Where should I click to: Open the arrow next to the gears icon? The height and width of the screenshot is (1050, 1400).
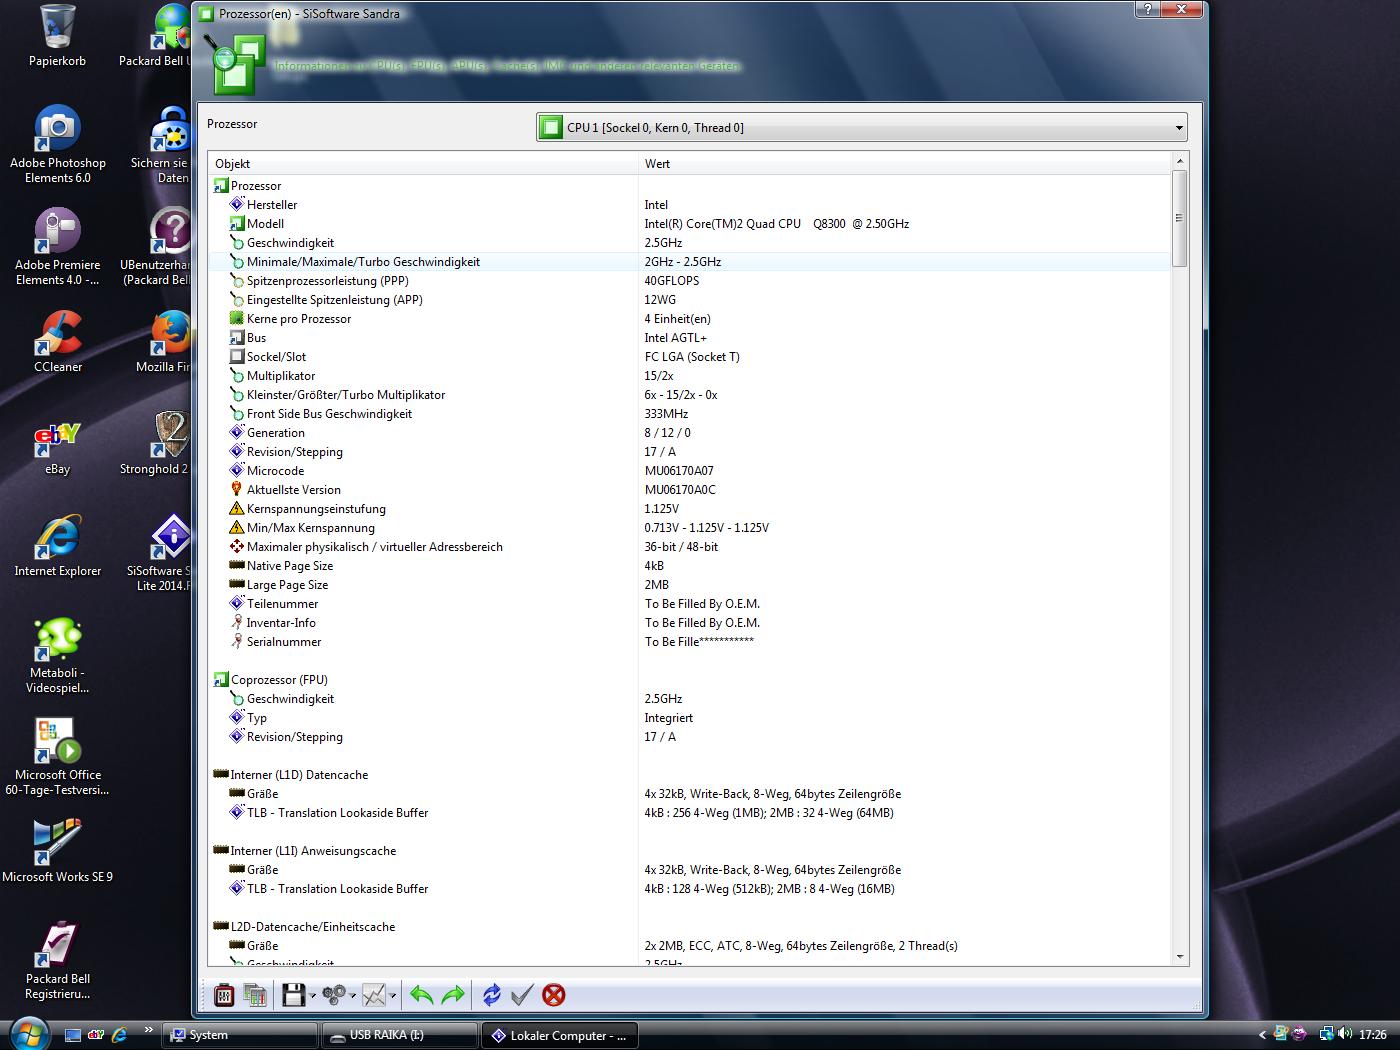[x=353, y=996]
